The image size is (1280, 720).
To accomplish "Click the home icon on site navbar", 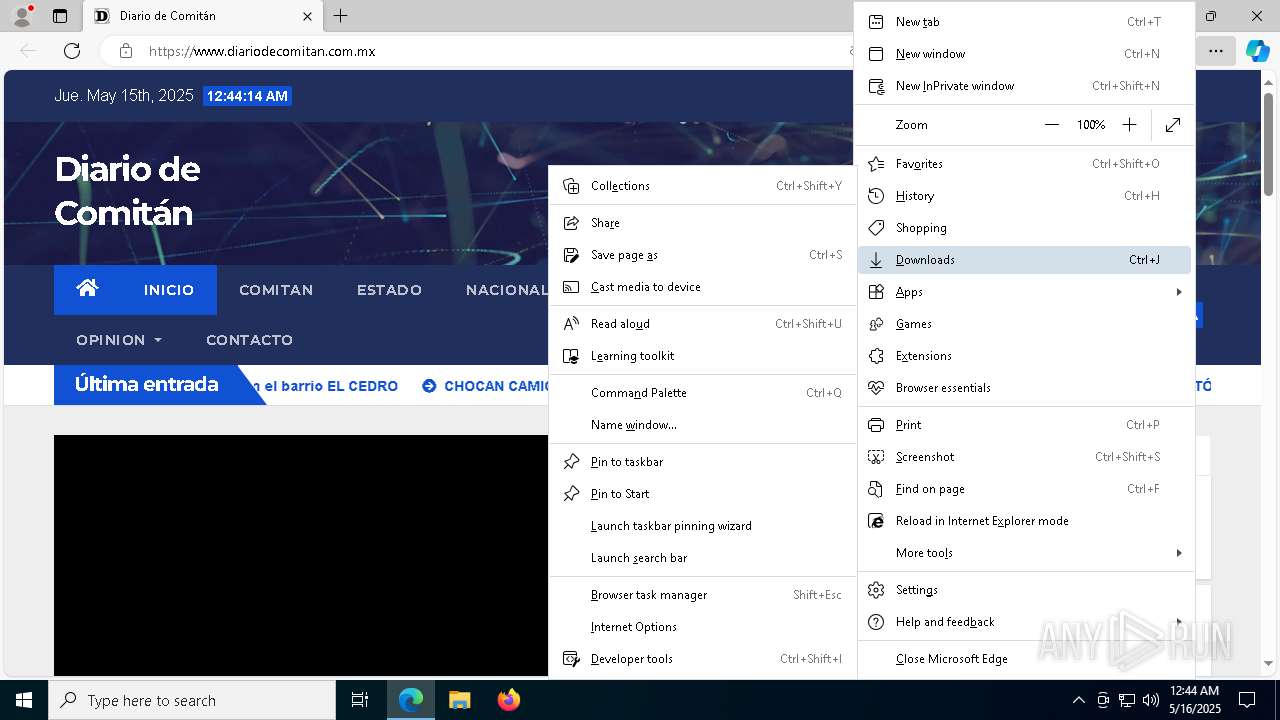I will (x=87, y=289).
